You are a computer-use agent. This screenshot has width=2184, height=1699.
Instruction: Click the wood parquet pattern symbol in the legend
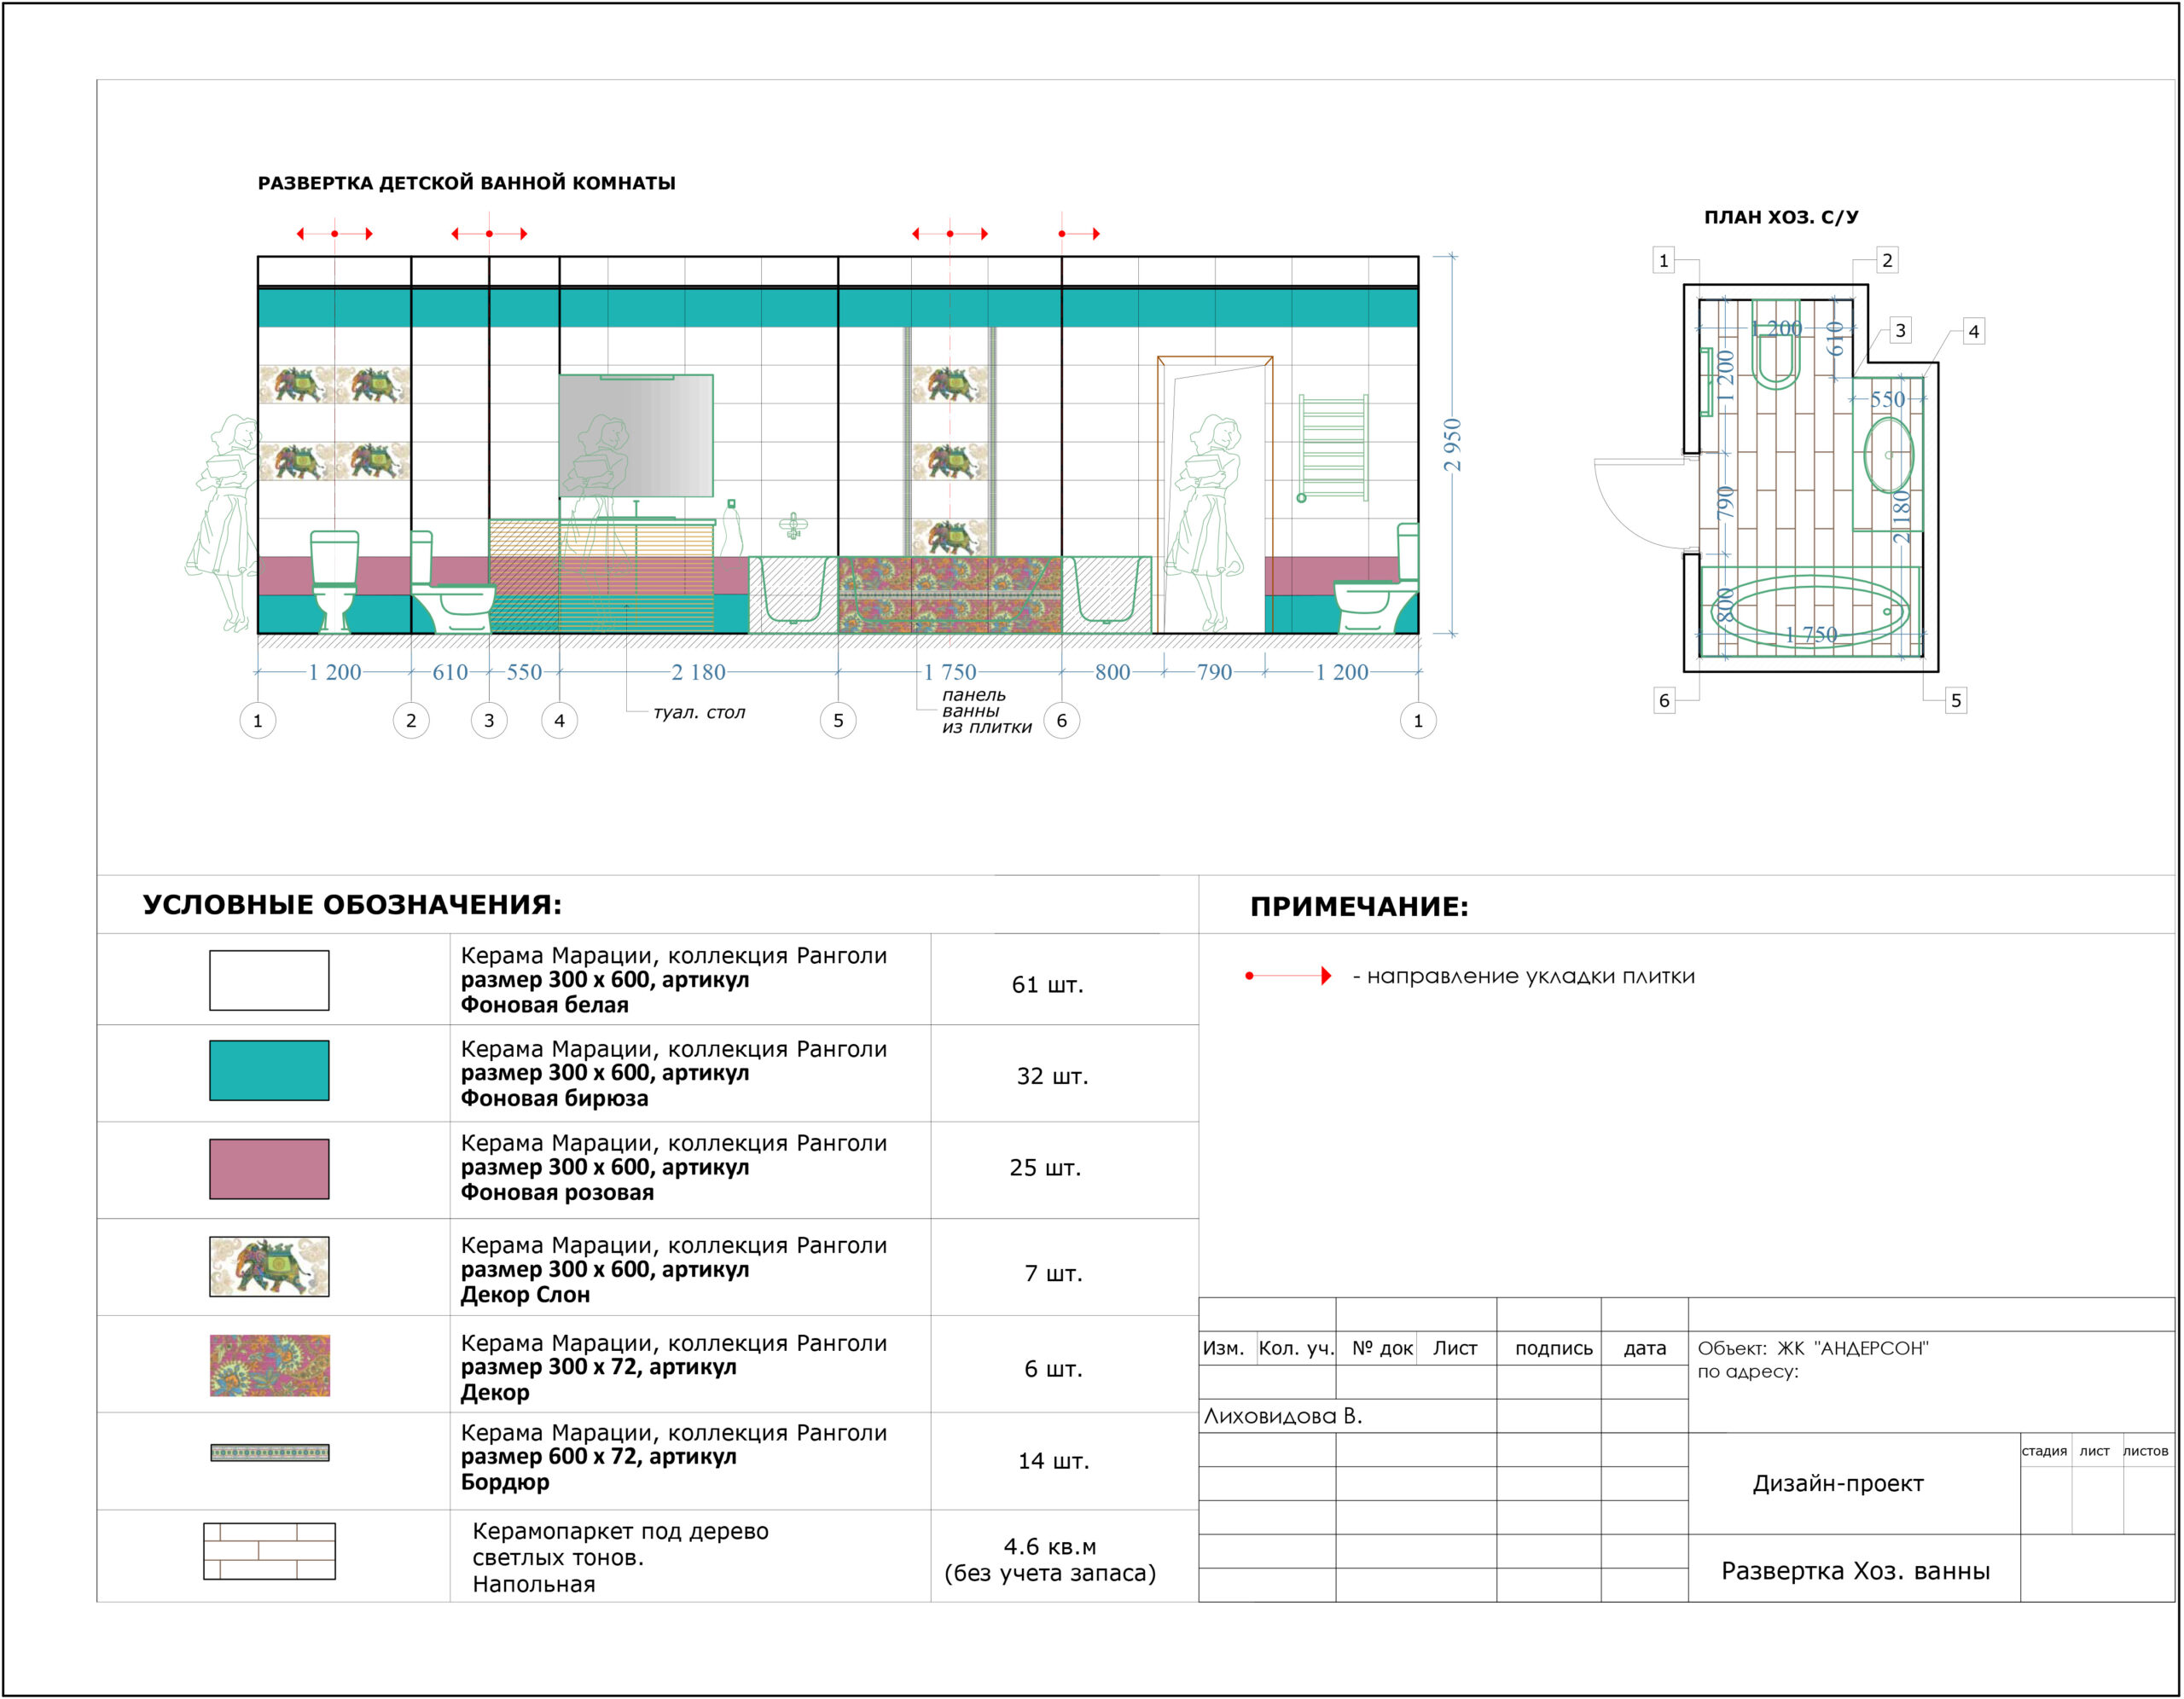pyautogui.click(x=269, y=1551)
